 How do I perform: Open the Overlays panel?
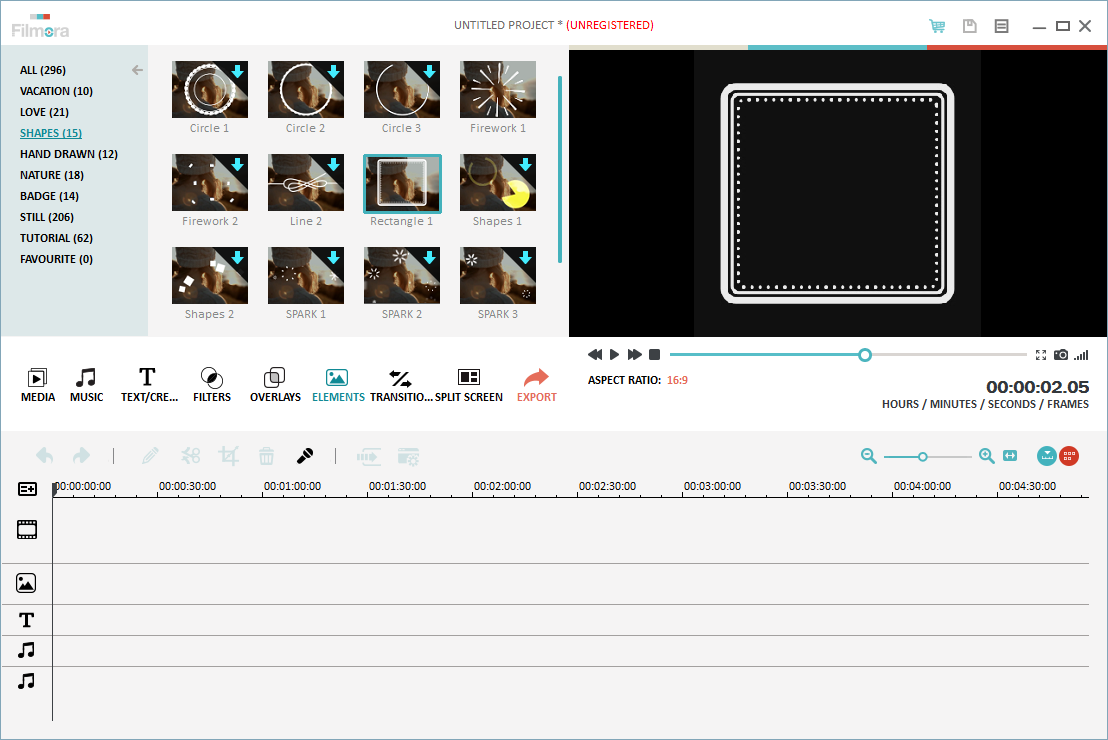pos(275,384)
